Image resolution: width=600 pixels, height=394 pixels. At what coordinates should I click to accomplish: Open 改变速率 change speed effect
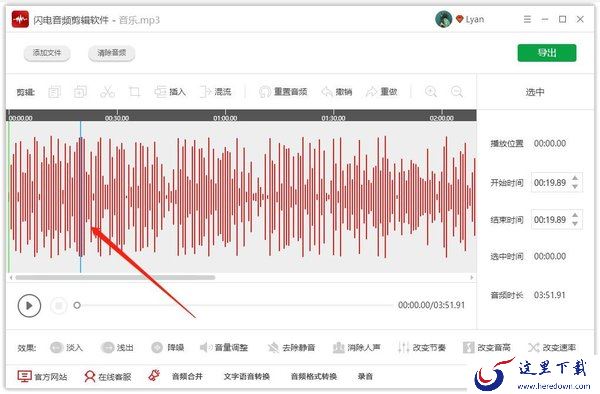click(552, 347)
